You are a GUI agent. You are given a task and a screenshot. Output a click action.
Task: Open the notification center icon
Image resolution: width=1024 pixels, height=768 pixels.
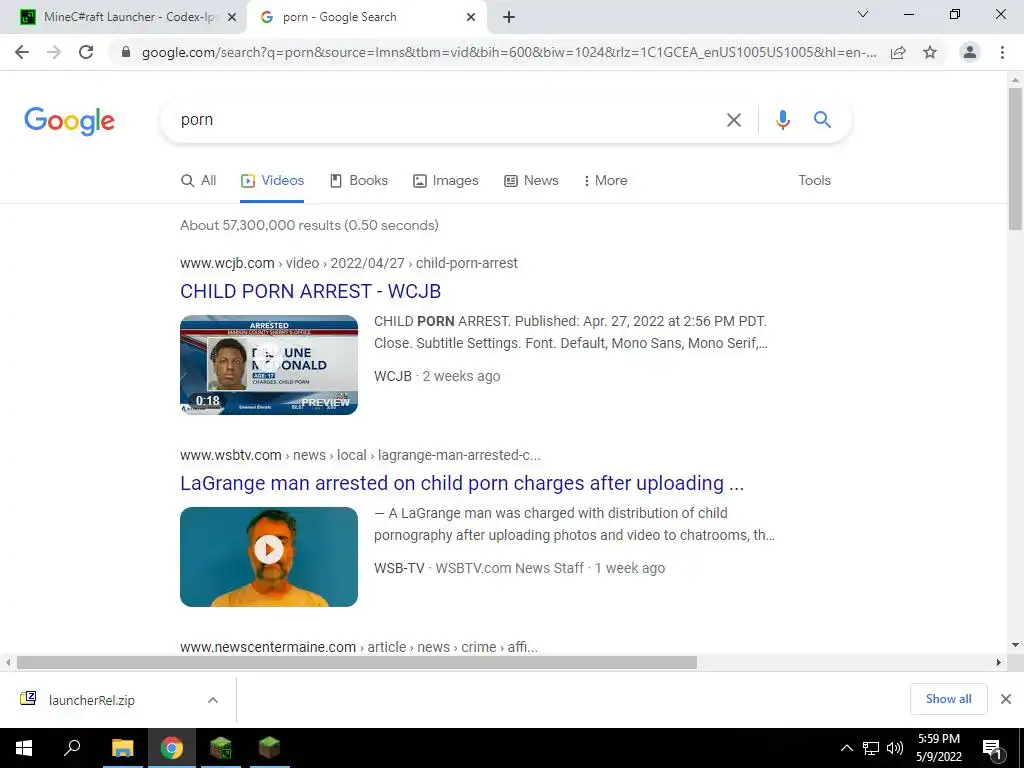pyautogui.click(x=993, y=748)
